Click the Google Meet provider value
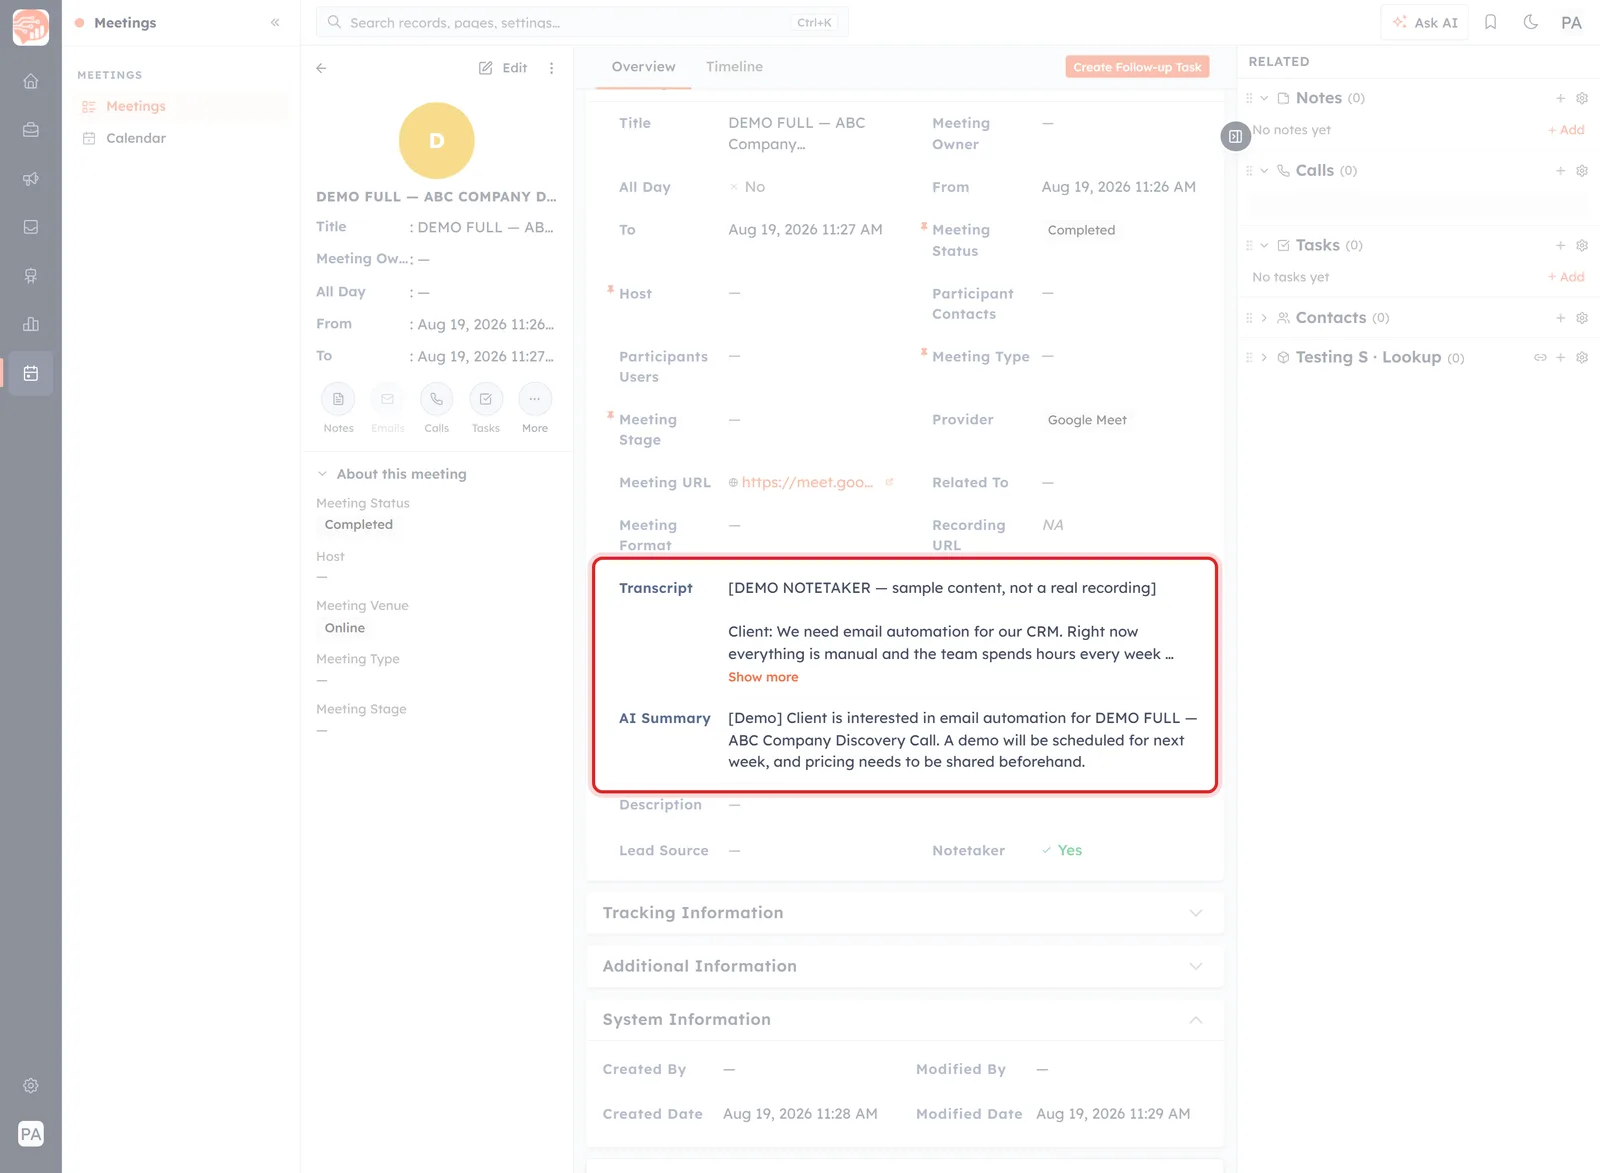The height and width of the screenshot is (1173, 1600). [x=1087, y=420]
